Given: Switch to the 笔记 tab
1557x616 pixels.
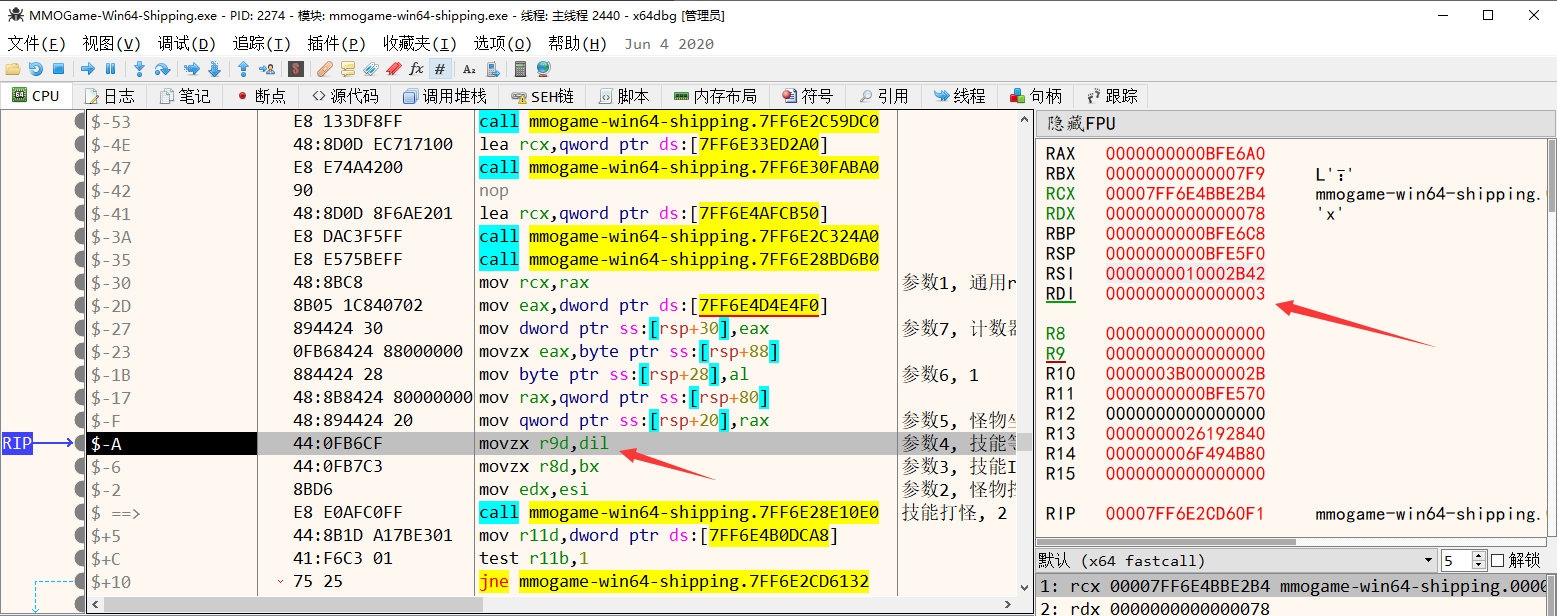Looking at the screenshot, I should [184, 96].
